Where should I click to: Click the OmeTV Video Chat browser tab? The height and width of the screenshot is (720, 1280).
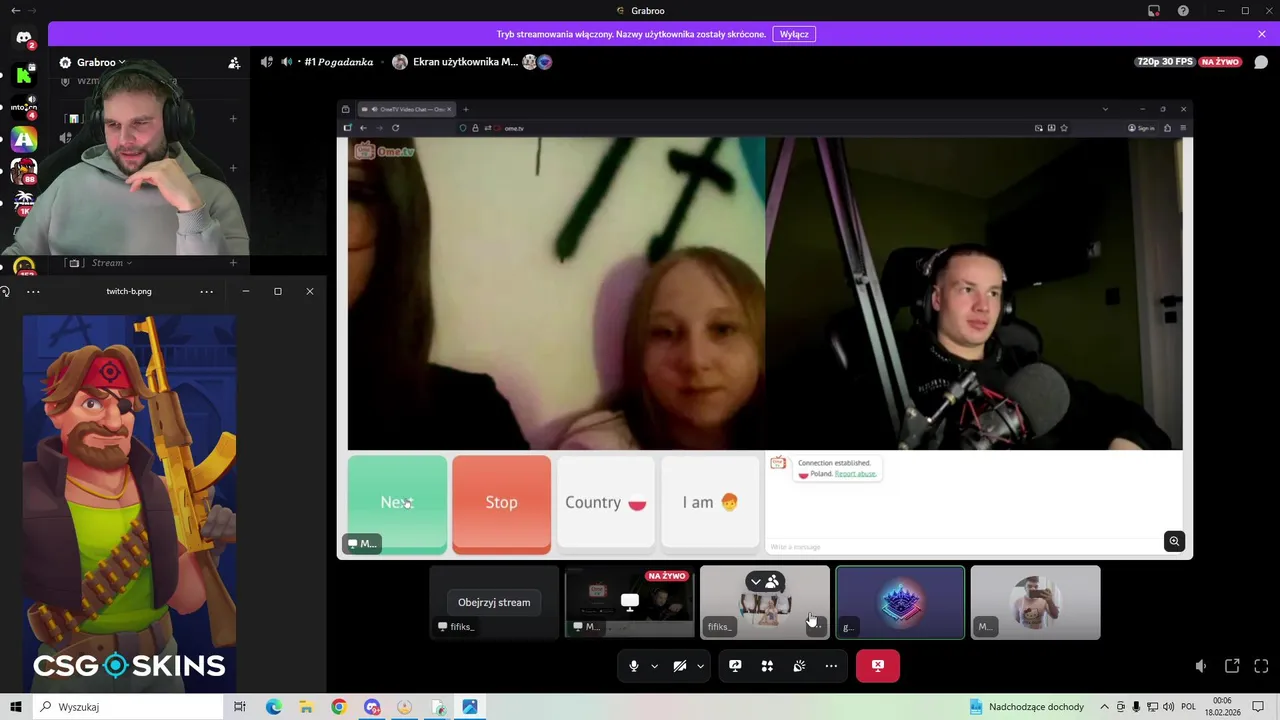click(406, 109)
